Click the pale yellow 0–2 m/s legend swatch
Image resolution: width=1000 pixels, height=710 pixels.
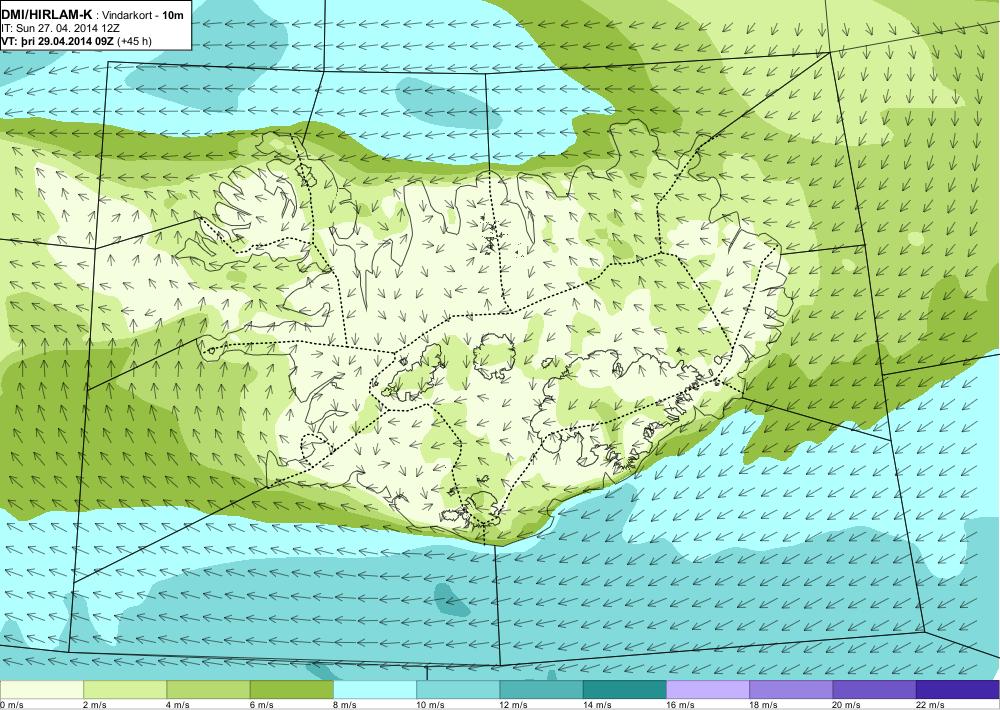pyautogui.click(x=41, y=690)
